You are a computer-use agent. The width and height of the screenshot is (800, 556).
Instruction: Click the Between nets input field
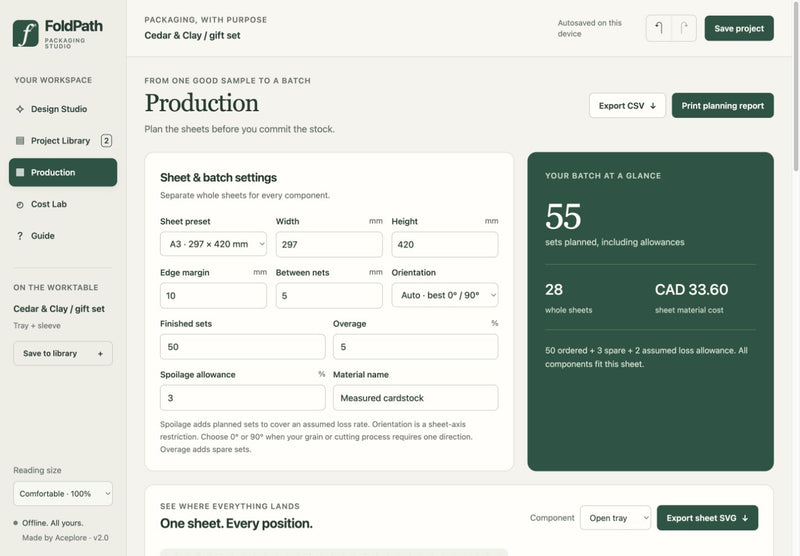tap(329, 296)
